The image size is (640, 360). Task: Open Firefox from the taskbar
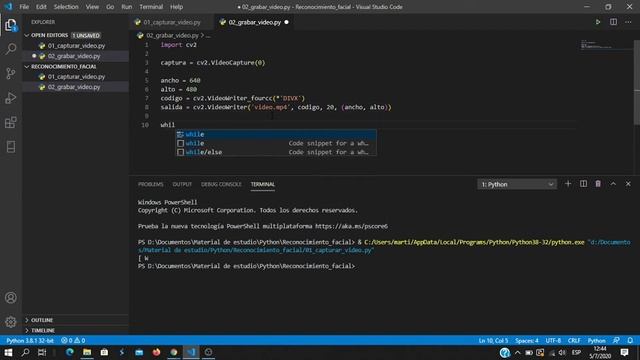156,352
